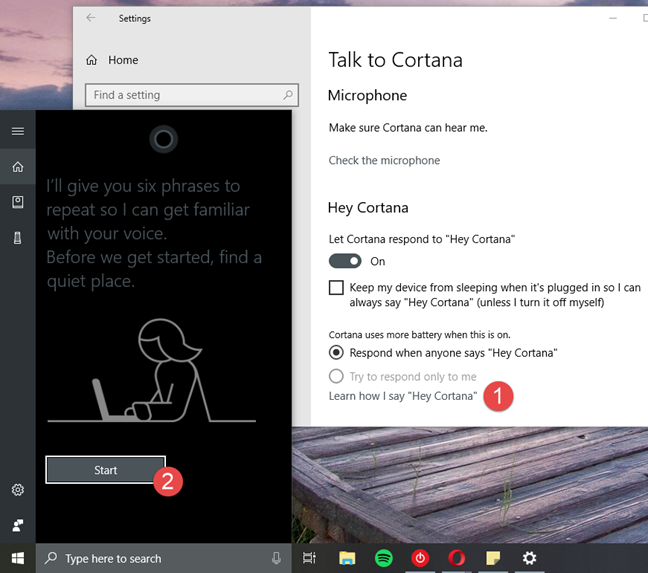Open the Cortana hamburger menu
648x573 pixels.
pos(17,131)
